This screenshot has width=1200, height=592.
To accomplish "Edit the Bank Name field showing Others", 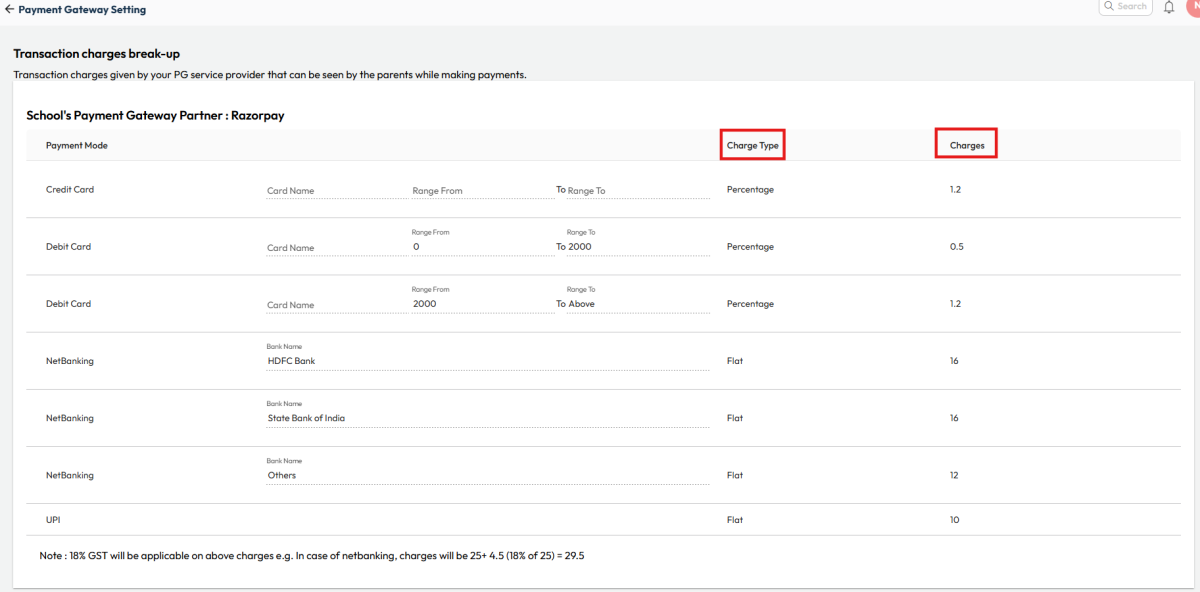I will 350,474.
